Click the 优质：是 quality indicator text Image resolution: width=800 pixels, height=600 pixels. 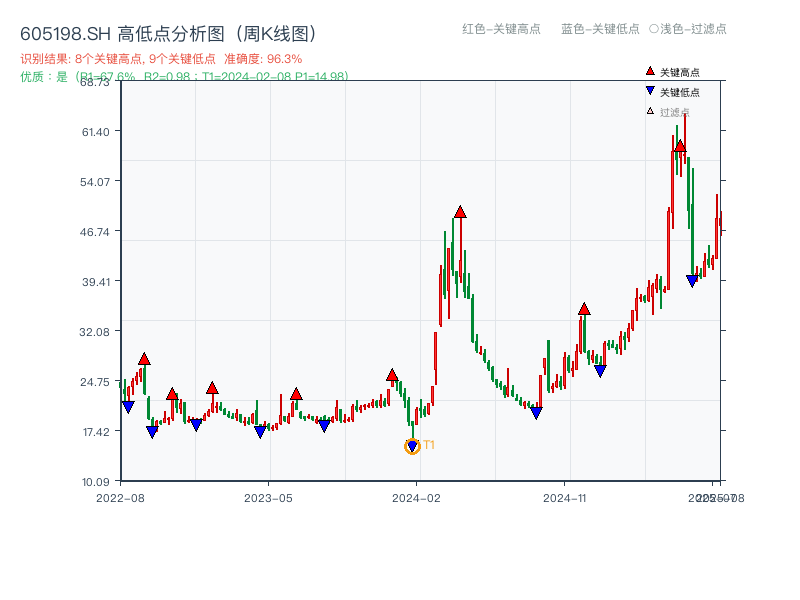point(41,76)
